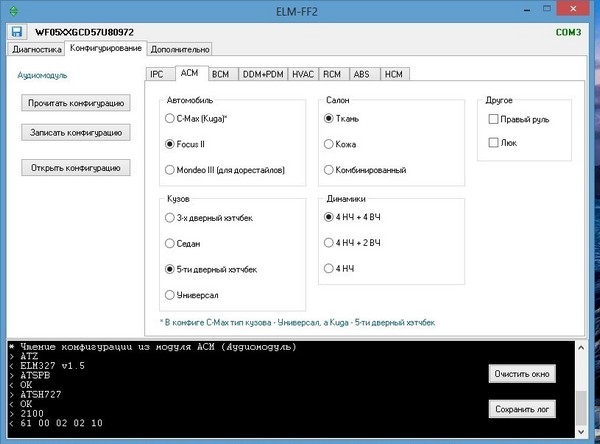Toggle the Люк checkbox
Viewport: 600px width, 444px height.
(x=493, y=143)
